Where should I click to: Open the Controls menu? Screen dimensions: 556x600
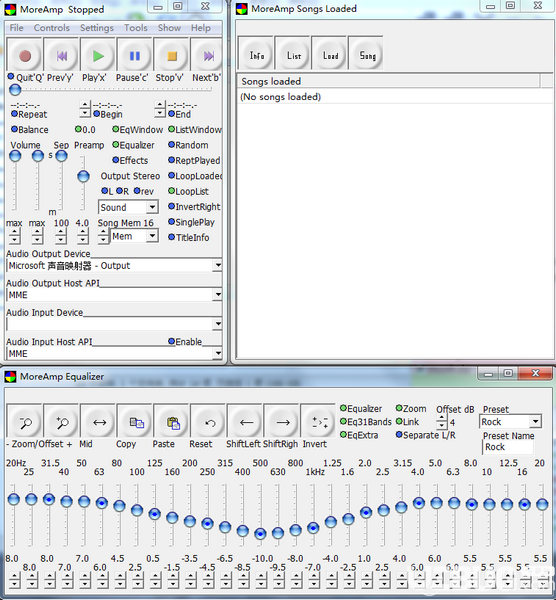click(52, 28)
